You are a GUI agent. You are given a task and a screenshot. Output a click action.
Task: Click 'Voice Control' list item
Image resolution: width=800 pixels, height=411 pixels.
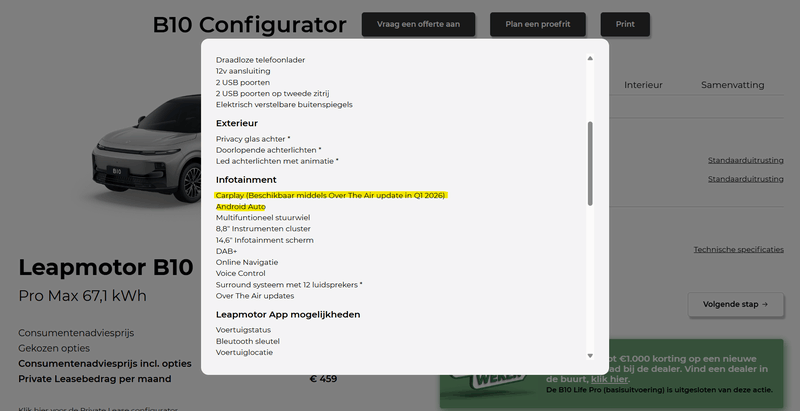(x=240, y=273)
